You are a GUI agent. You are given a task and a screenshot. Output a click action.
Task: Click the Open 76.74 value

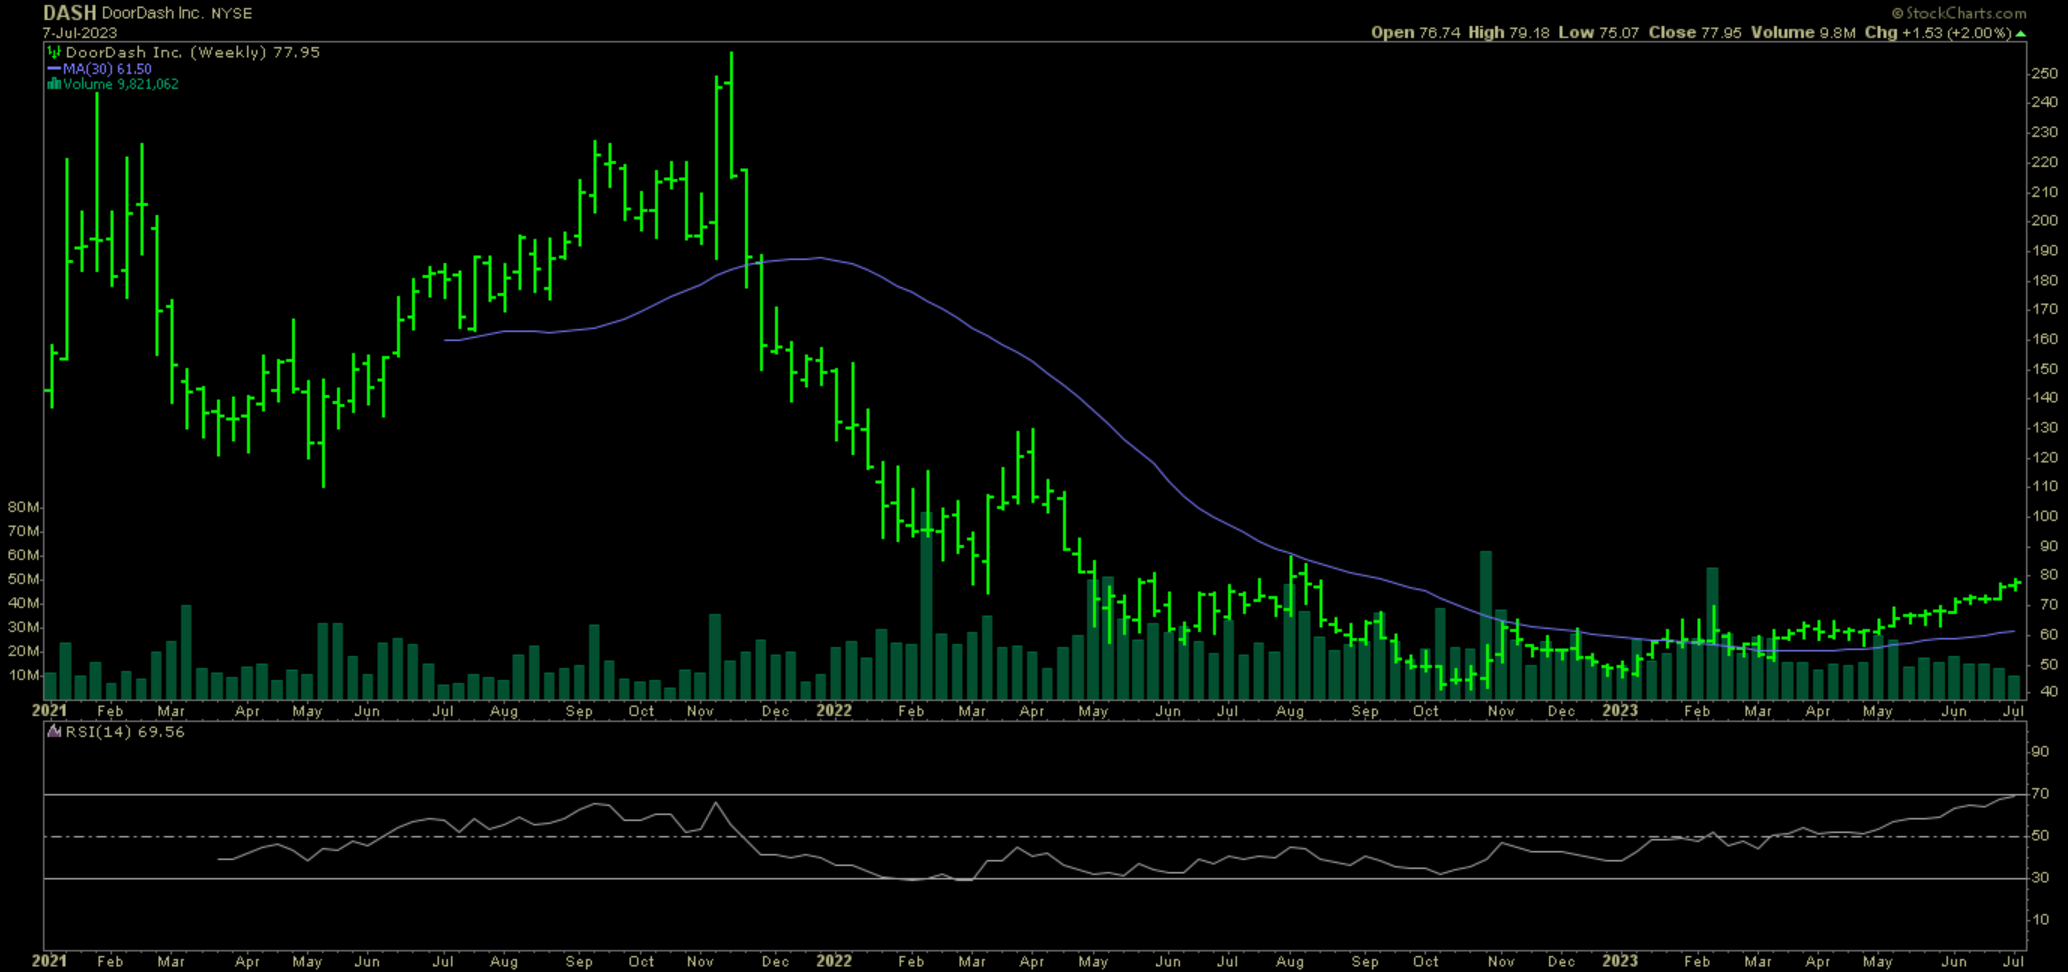click(1415, 33)
